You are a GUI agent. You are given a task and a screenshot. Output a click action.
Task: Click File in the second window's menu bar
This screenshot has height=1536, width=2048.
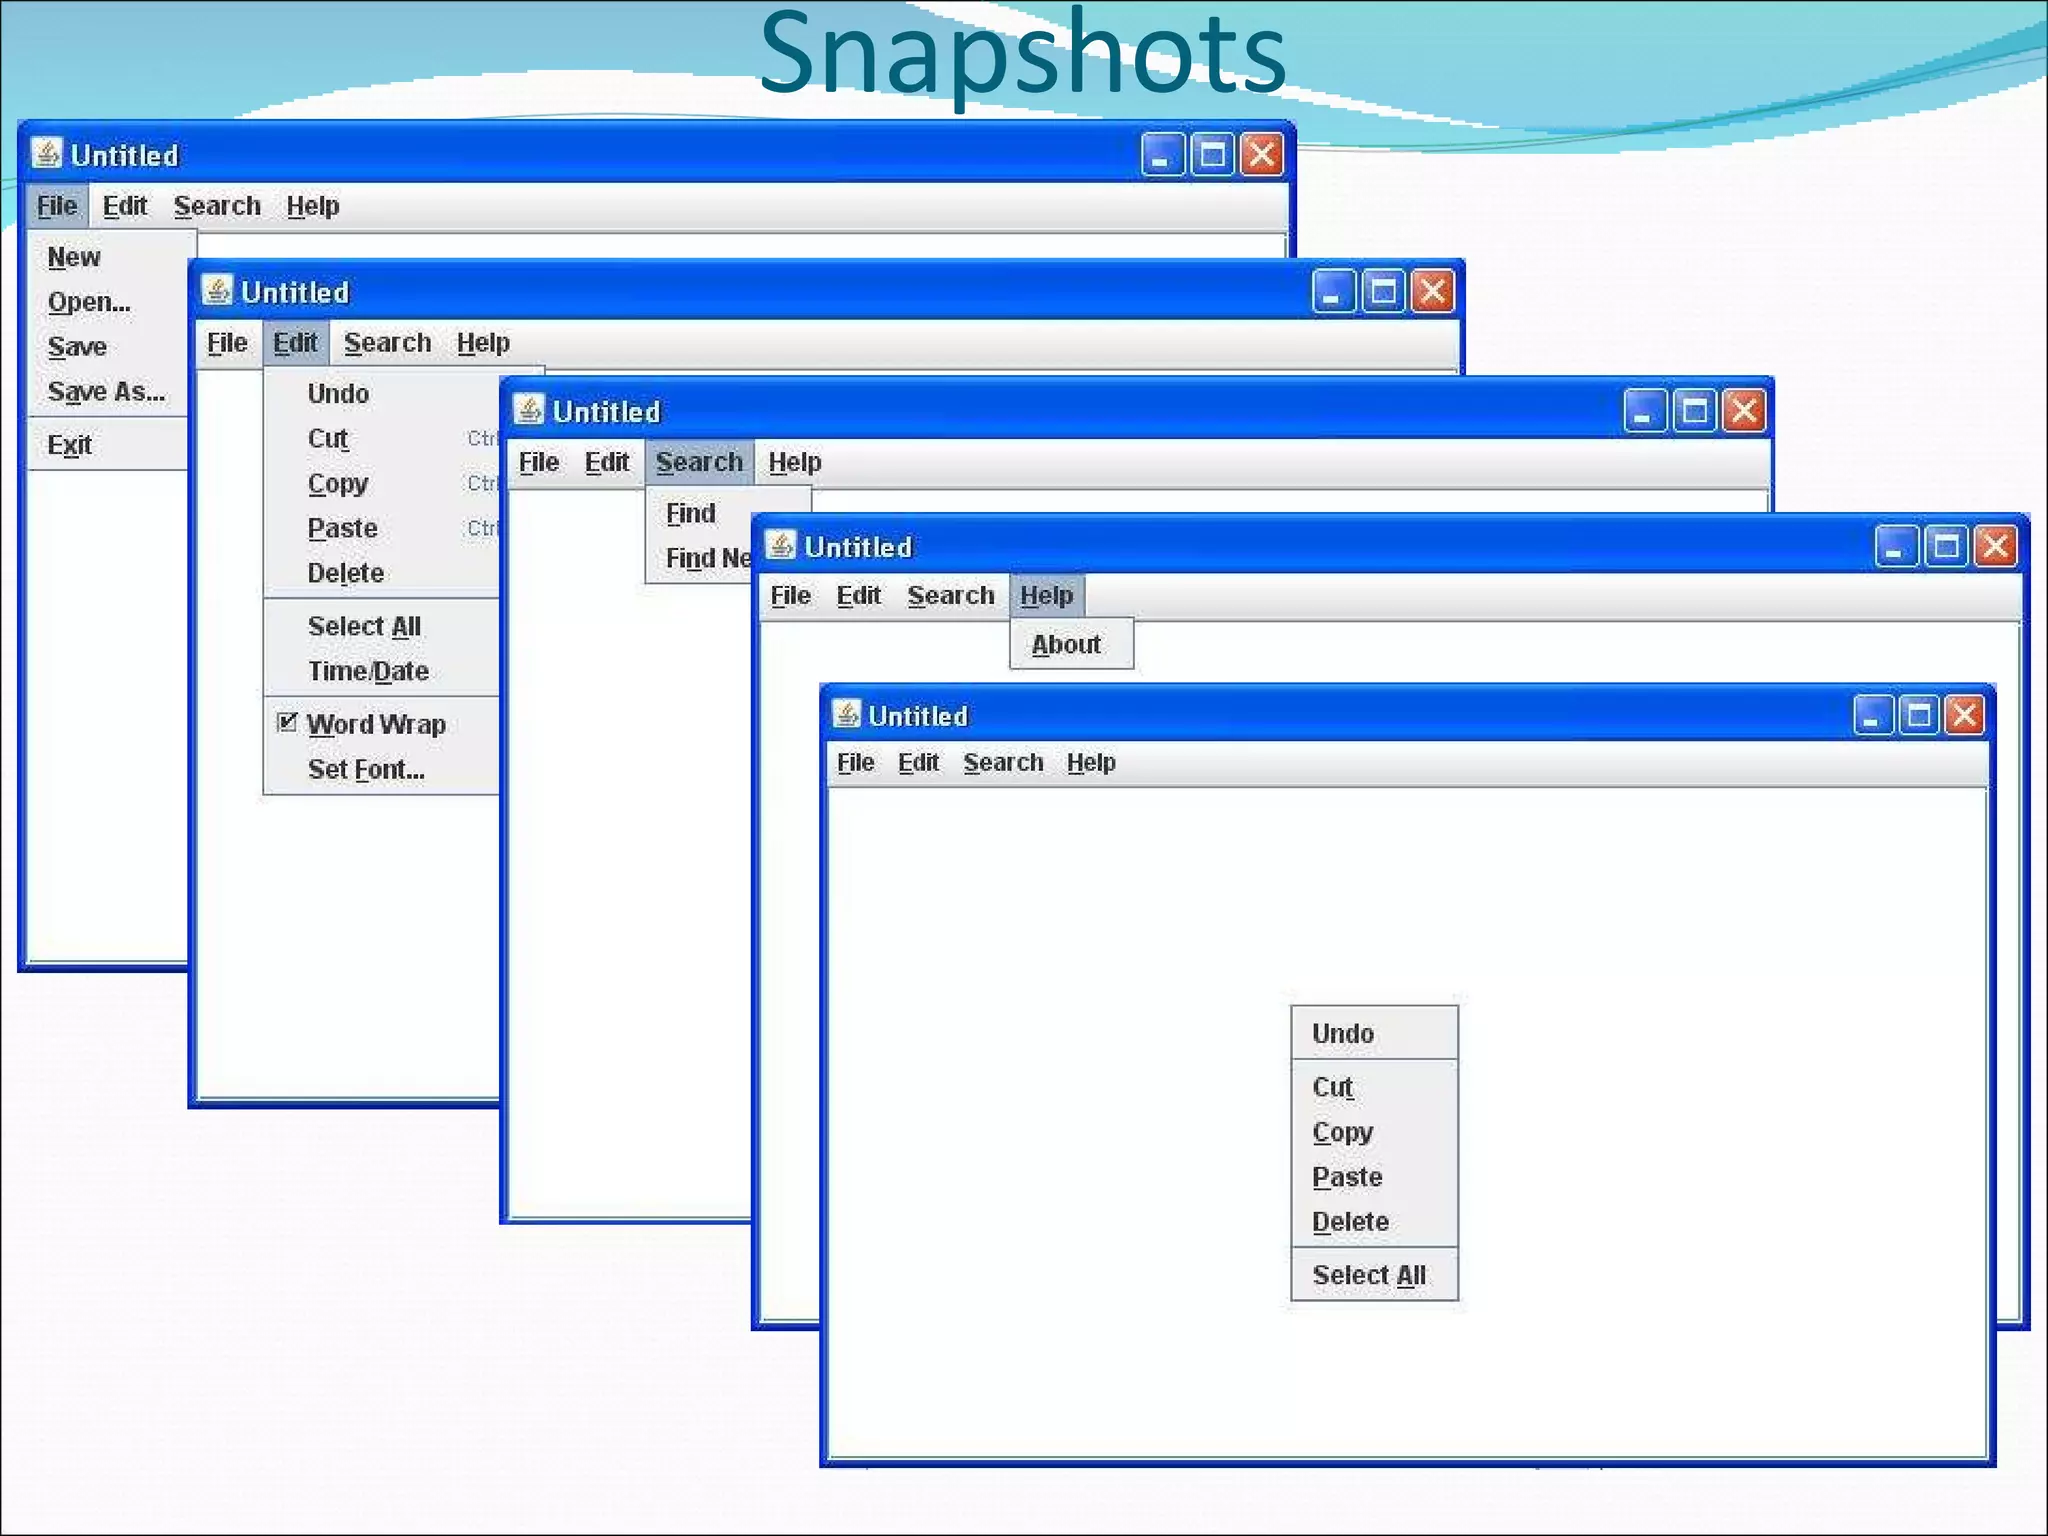pyautogui.click(x=227, y=343)
